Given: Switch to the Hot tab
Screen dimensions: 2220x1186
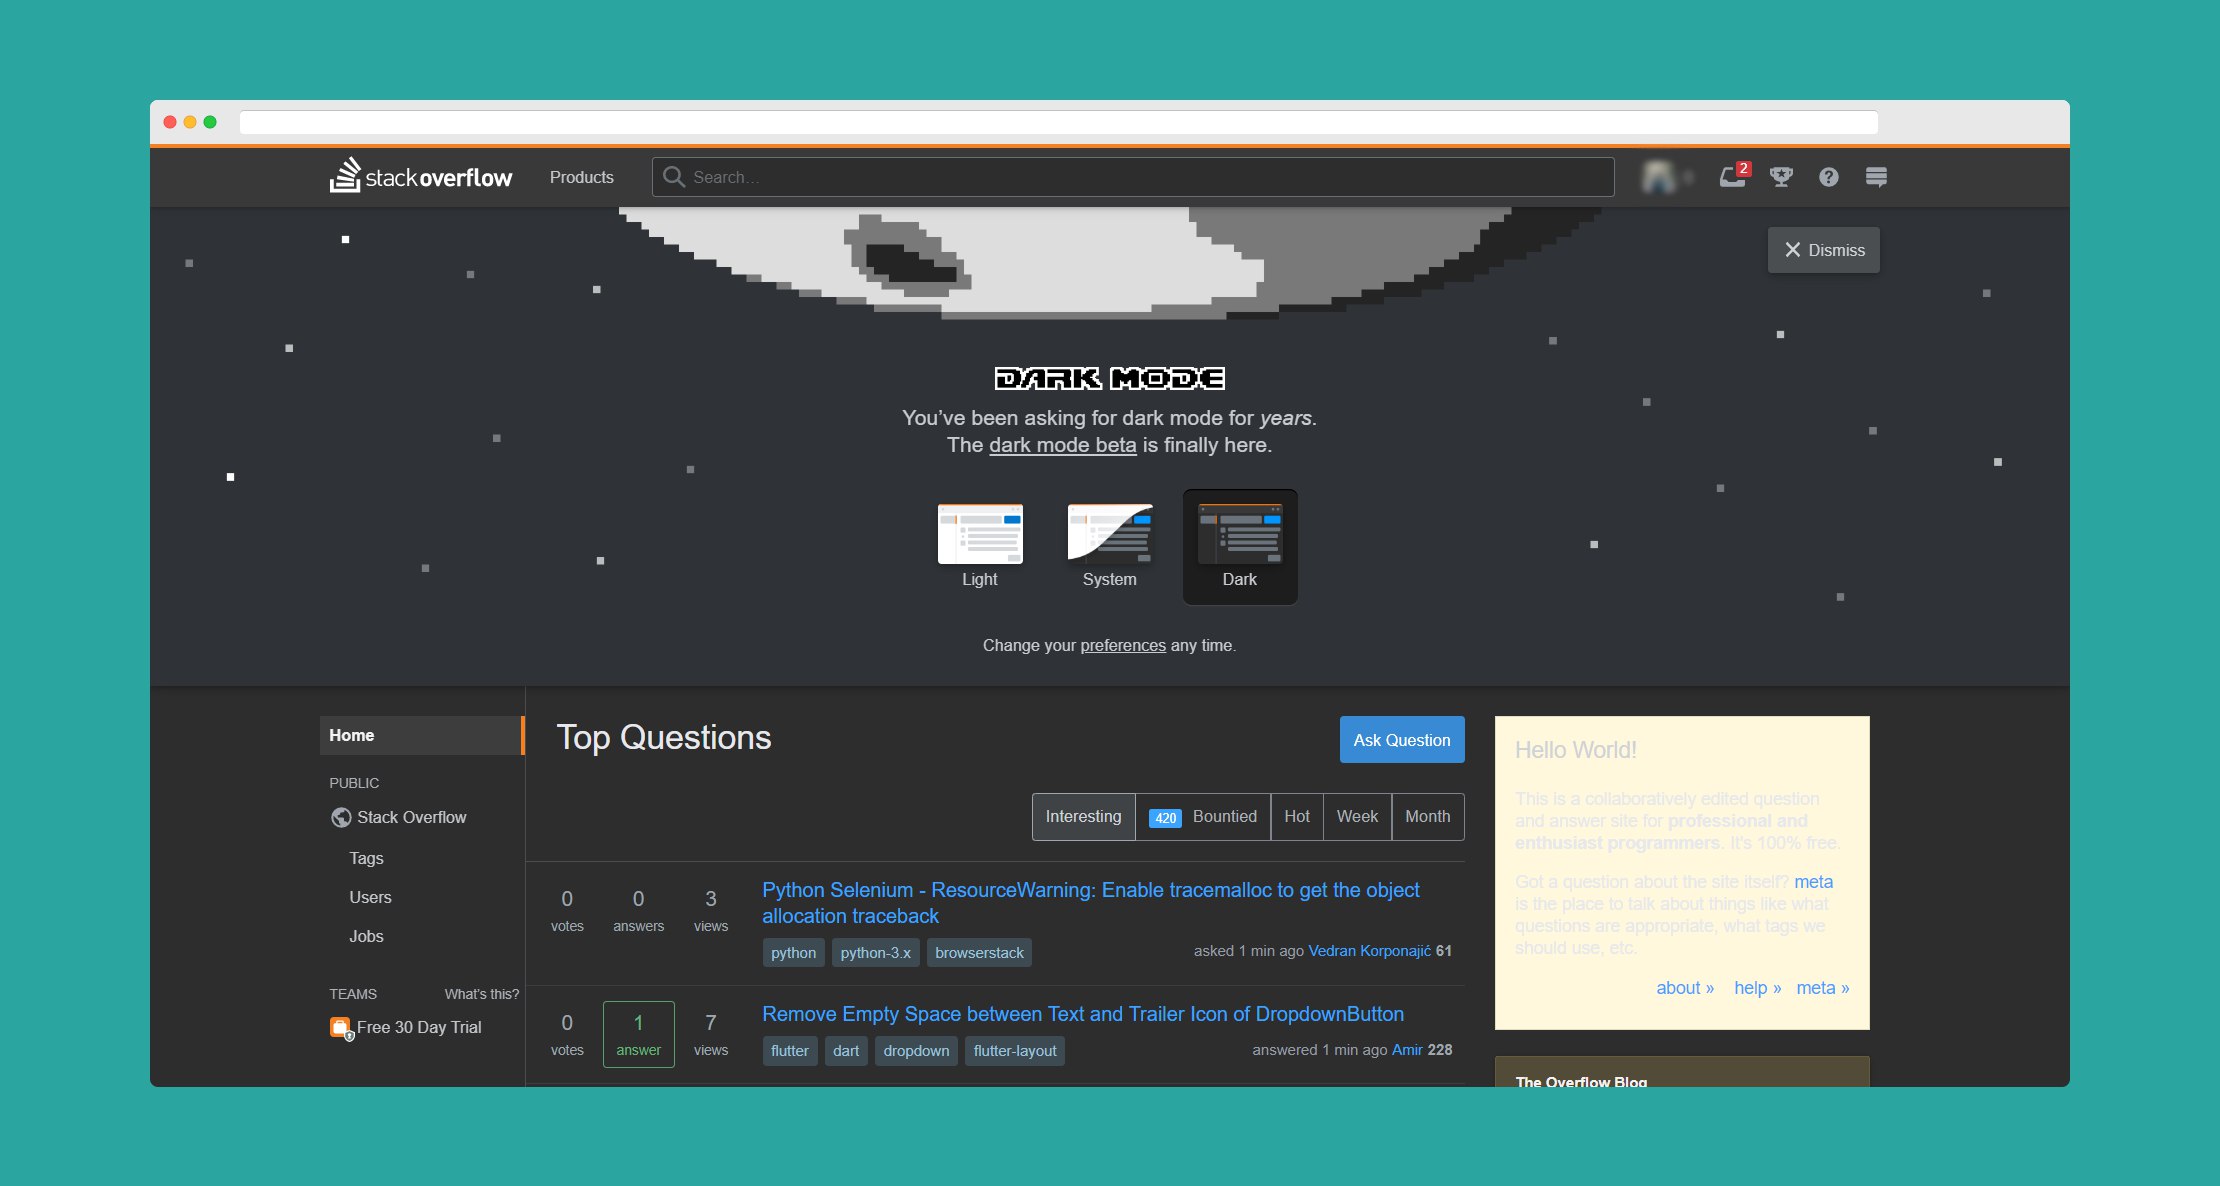Looking at the screenshot, I should click(x=1297, y=817).
